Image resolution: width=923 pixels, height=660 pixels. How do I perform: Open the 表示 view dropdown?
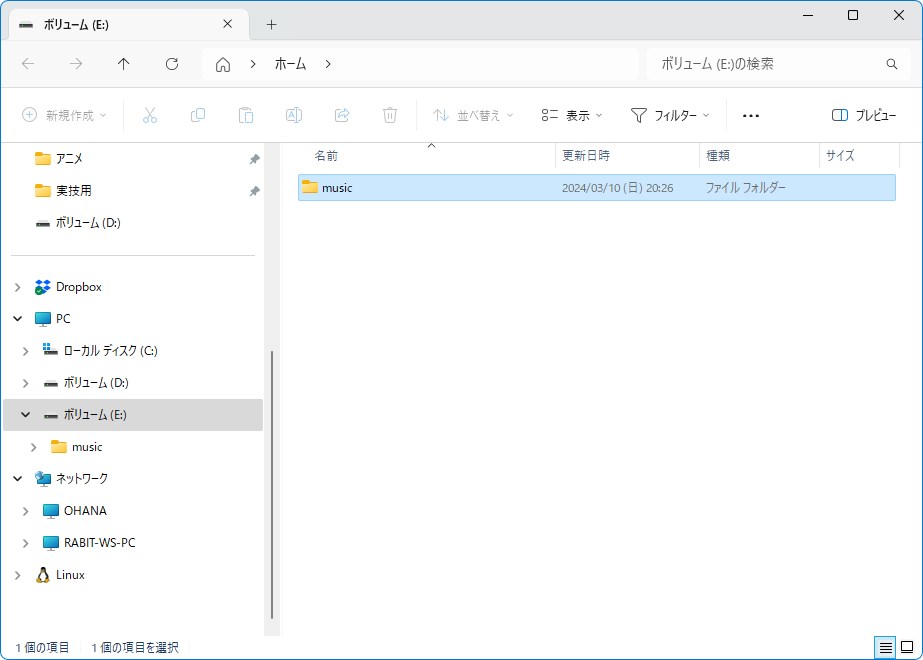pos(572,116)
